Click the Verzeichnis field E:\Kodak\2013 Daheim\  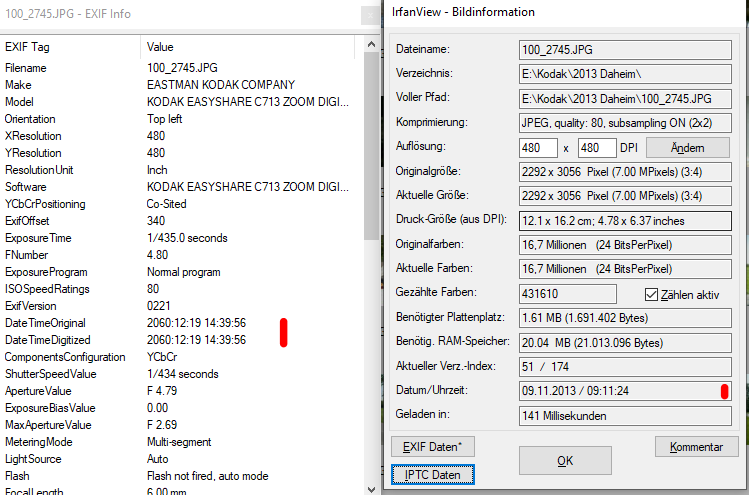tap(625, 74)
